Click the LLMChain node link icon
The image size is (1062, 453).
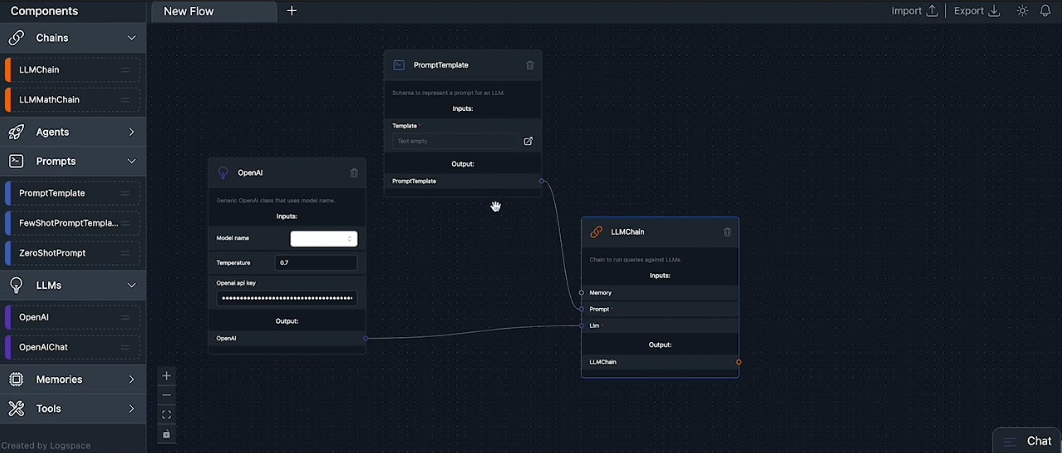pyautogui.click(x=596, y=232)
